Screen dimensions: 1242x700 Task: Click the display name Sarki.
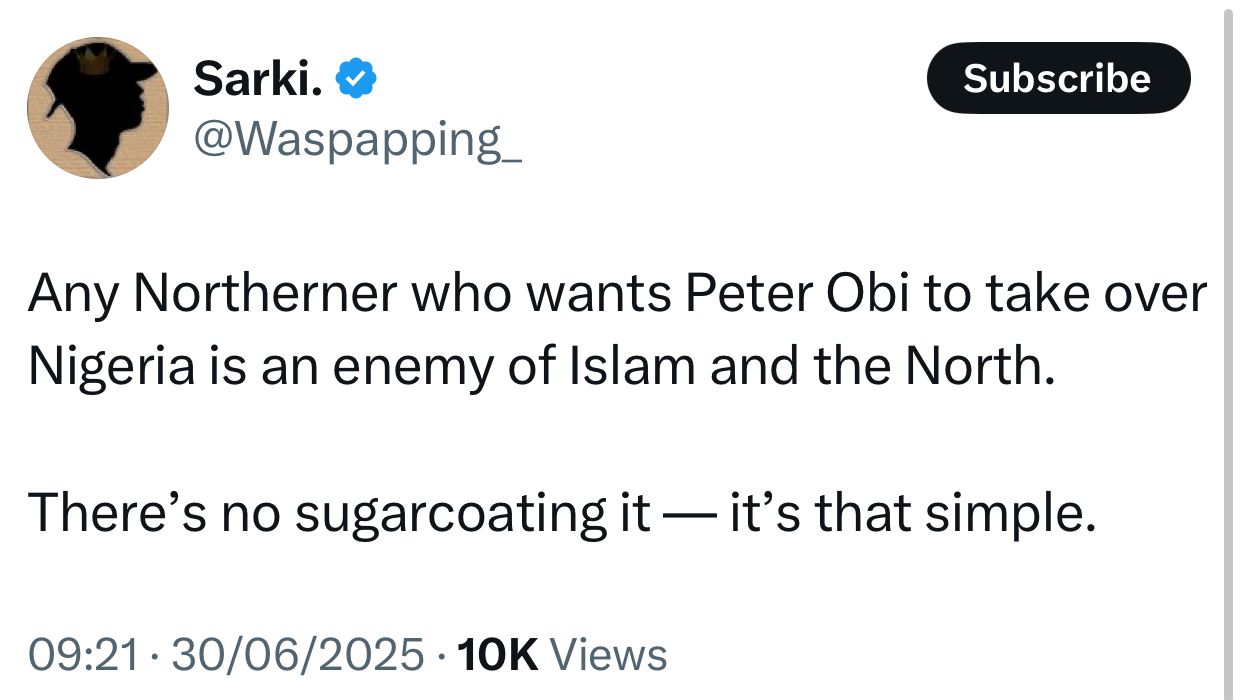click(x=257, y=78)
